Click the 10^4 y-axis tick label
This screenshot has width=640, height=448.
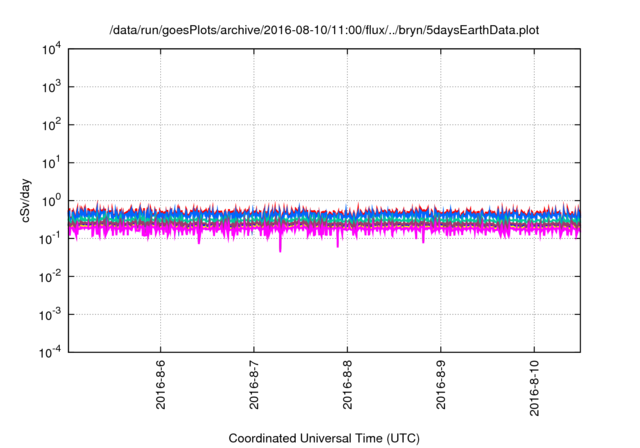point(51,50)
